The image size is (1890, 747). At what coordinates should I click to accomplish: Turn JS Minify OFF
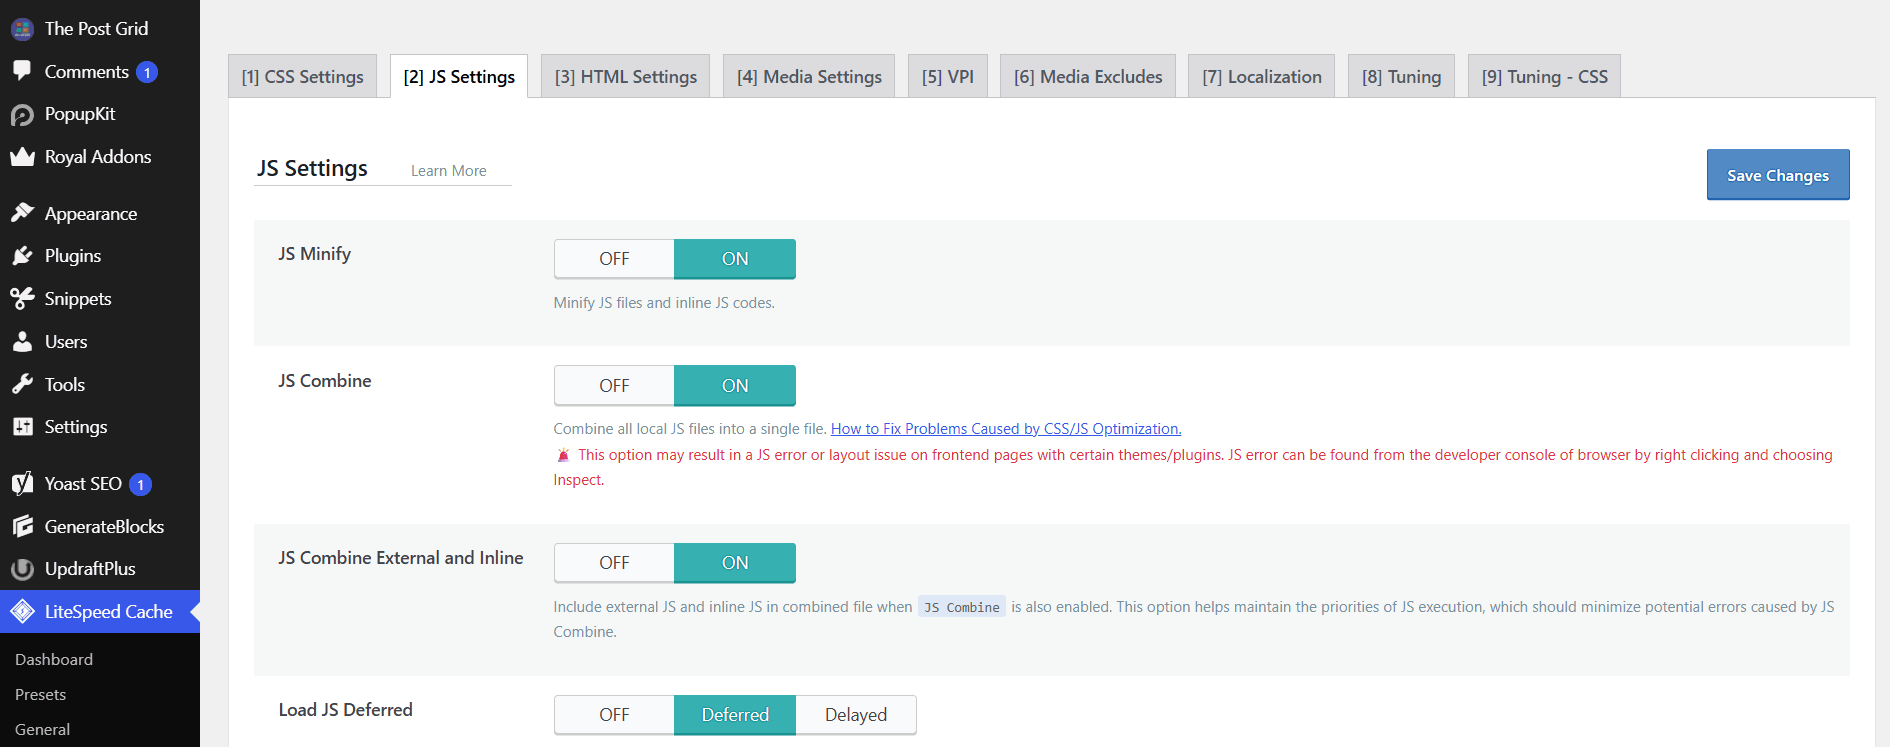coord(614,259)
